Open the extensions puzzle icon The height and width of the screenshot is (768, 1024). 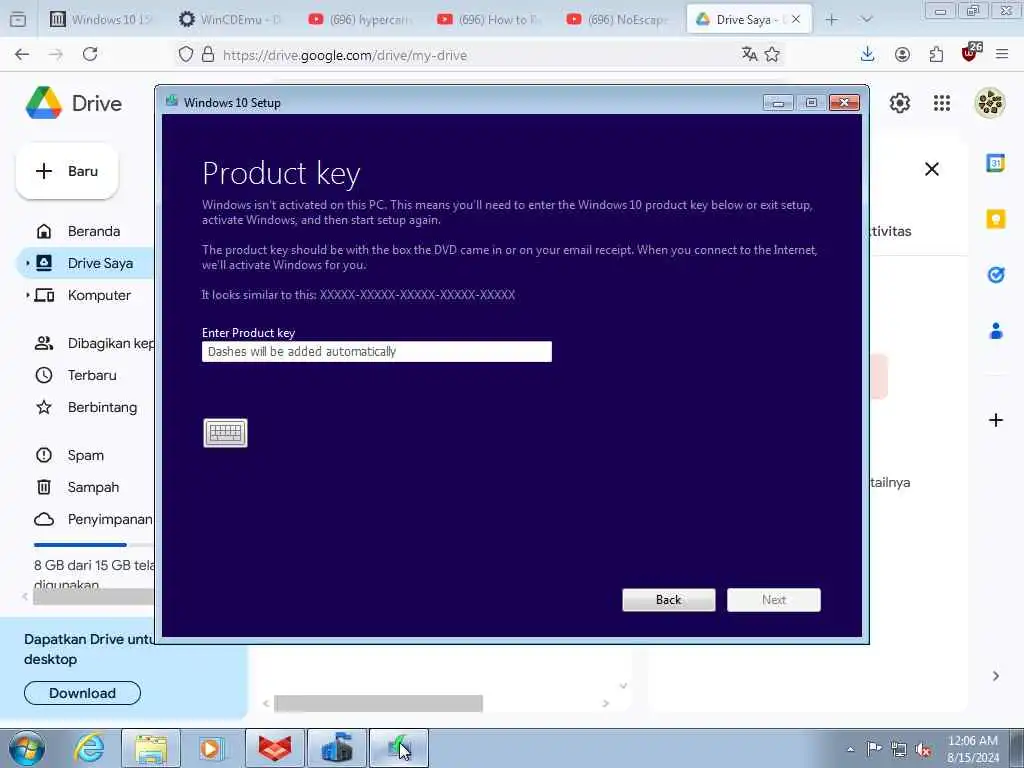[936, 54]
